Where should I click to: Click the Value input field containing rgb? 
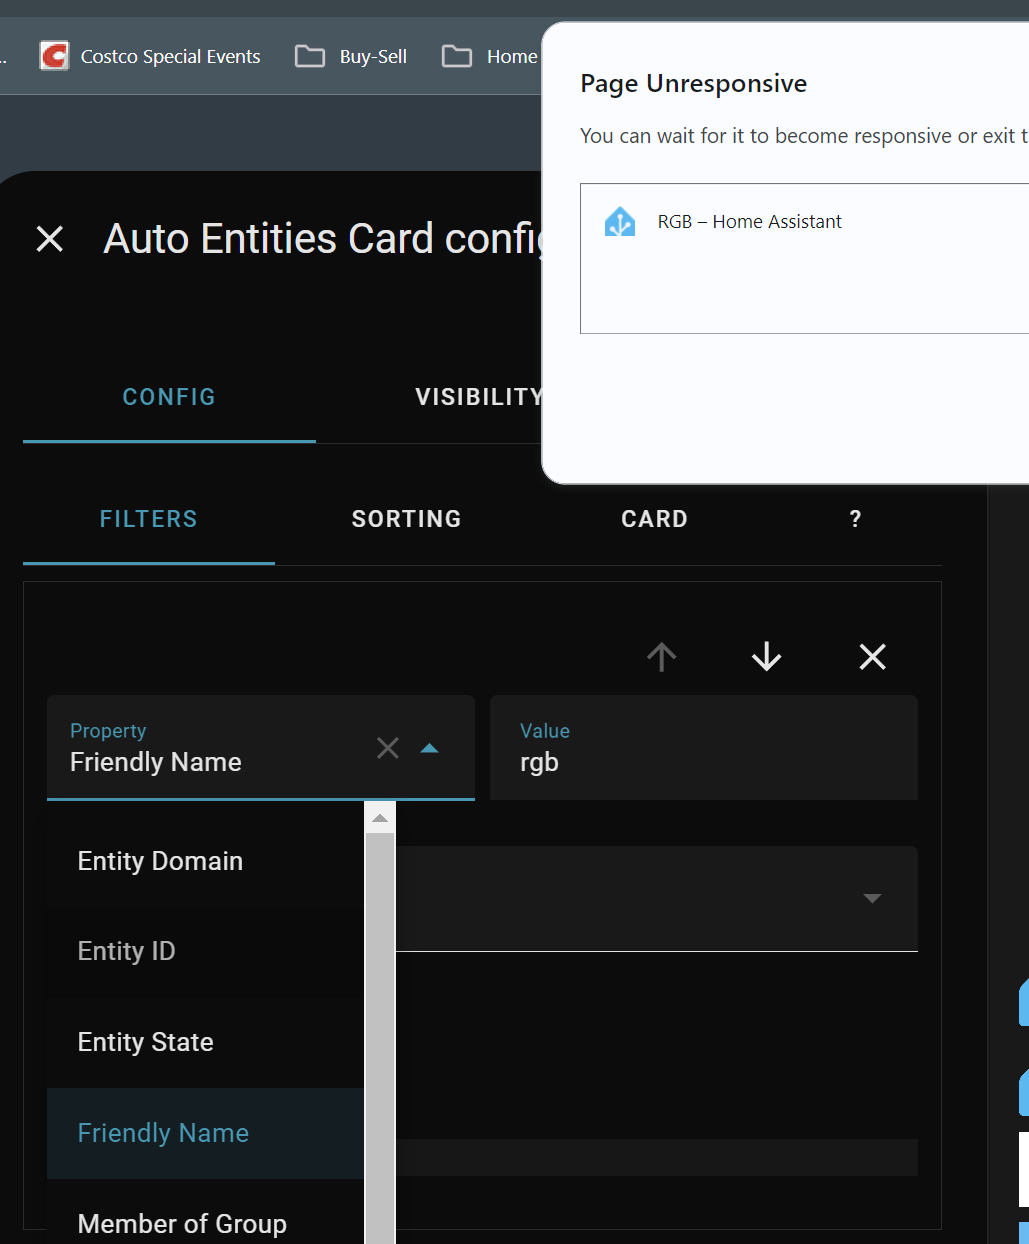(703, 760)
